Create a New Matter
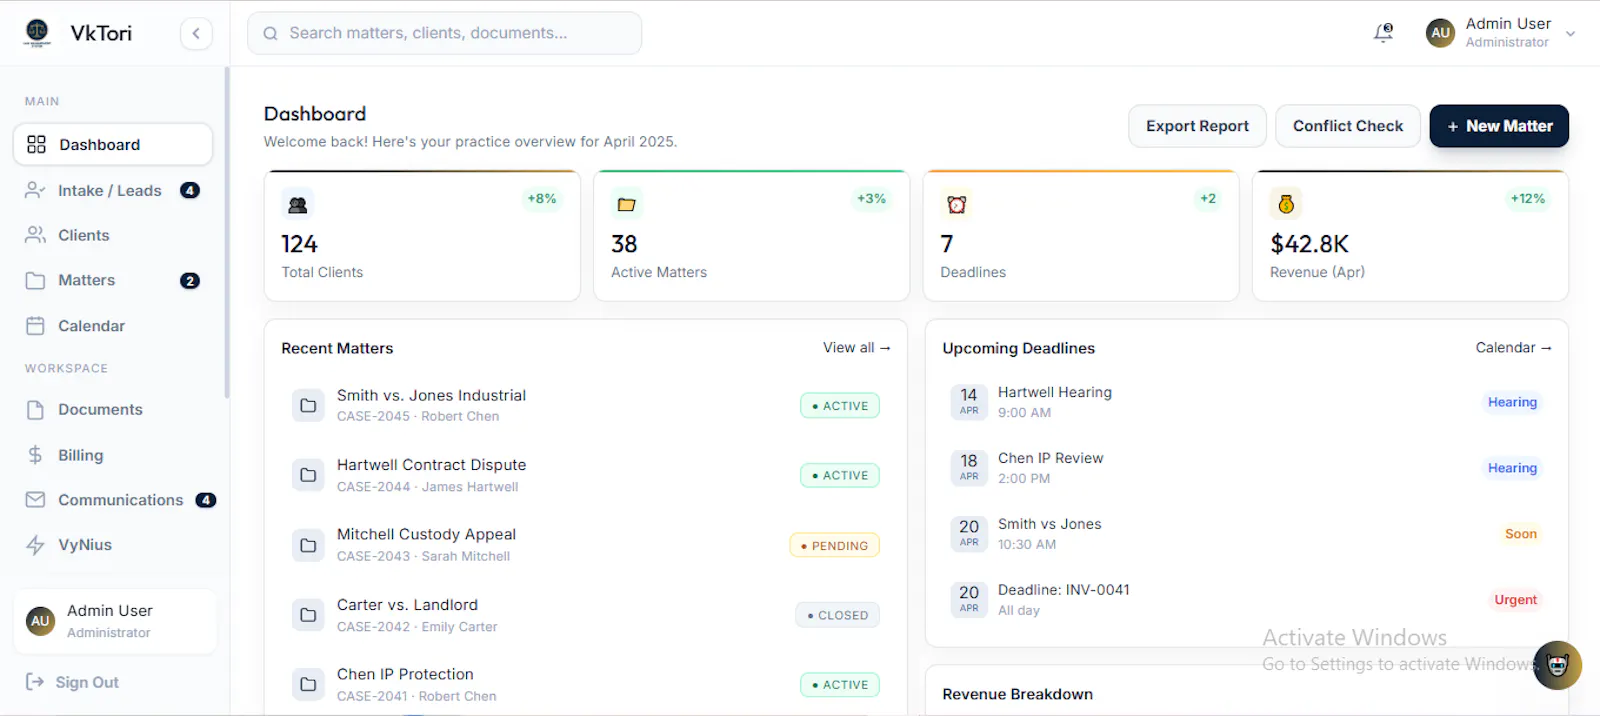 point(1499,126)
